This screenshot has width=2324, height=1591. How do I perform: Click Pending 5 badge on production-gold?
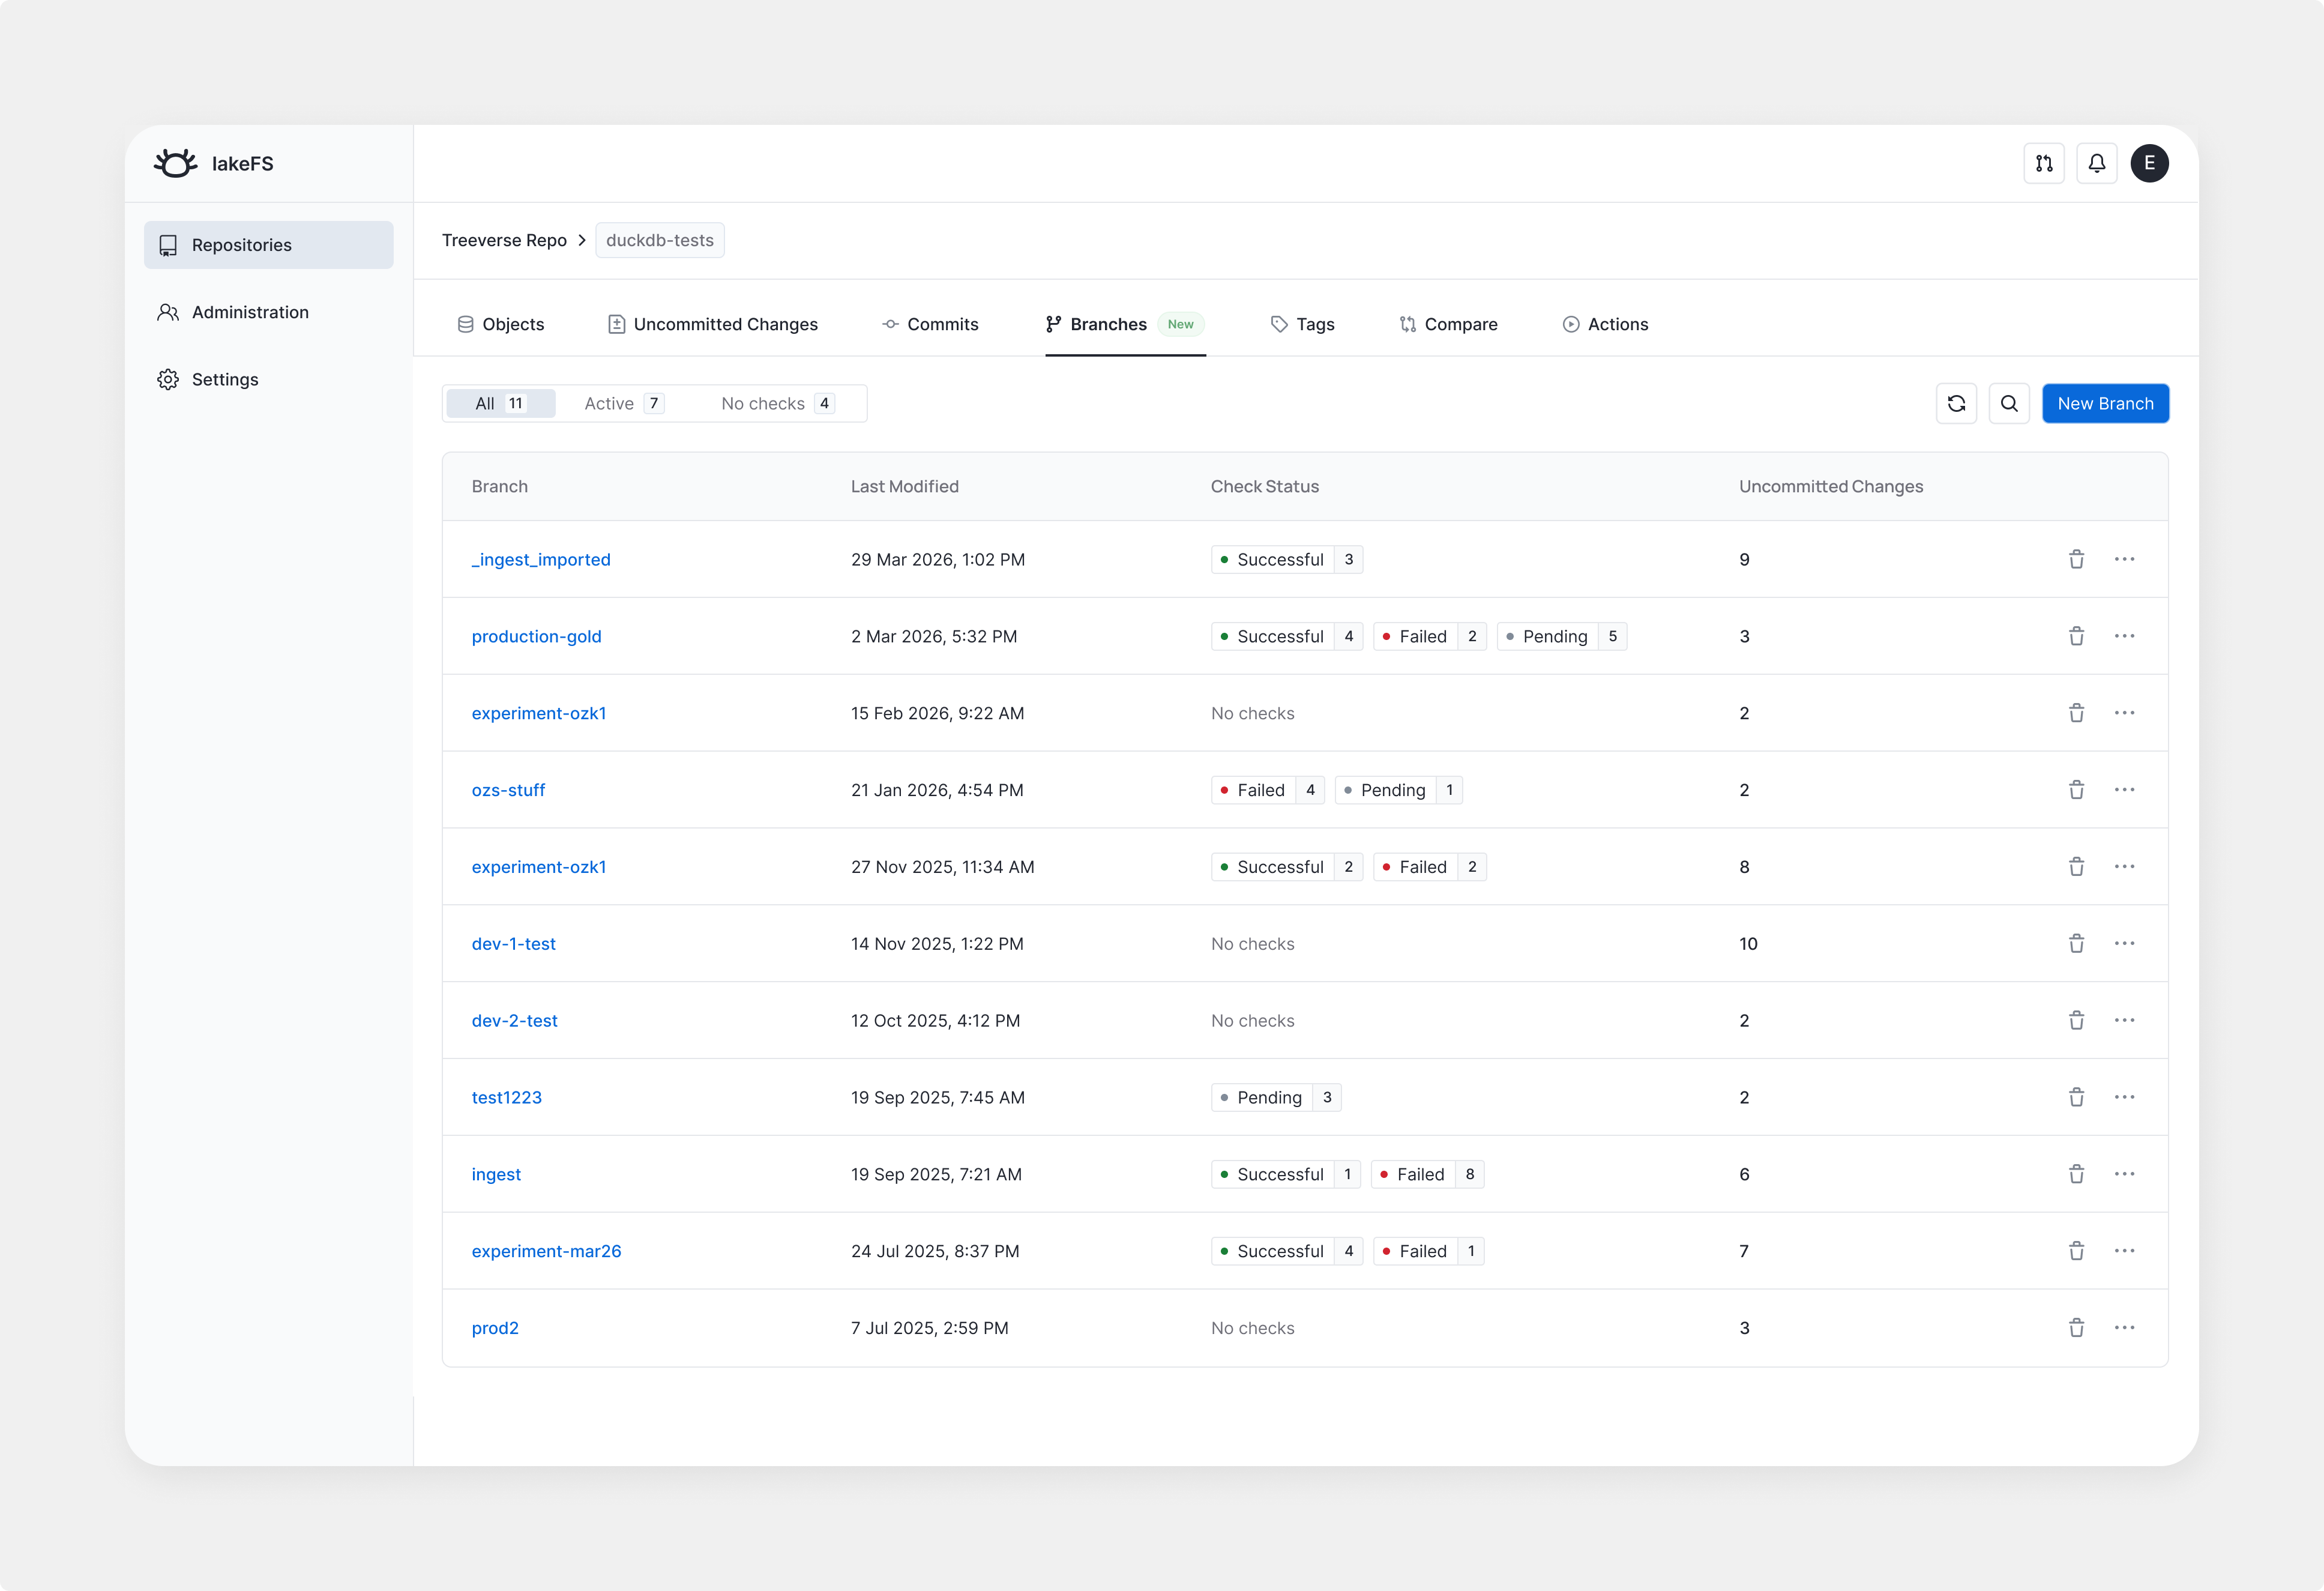click(1562, 636)
